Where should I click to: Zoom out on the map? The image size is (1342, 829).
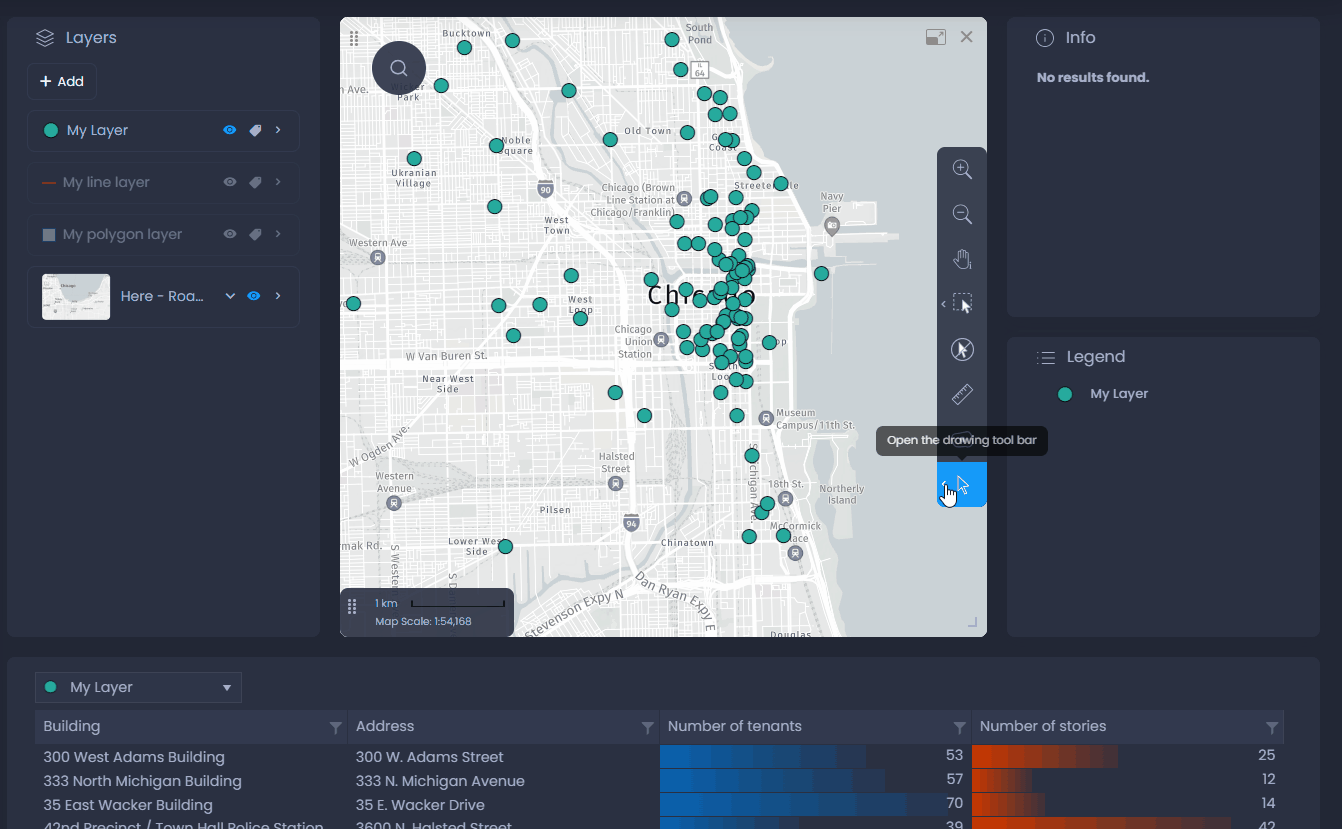(962, 214)
